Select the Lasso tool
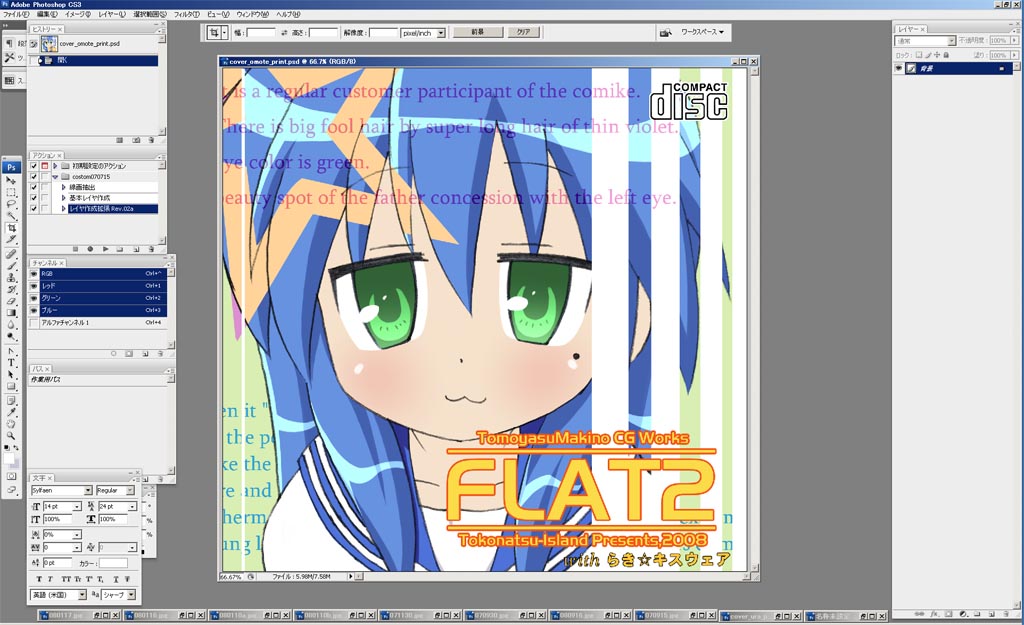This screenshot has width=1024, height=625. click(x=11, y=204)
